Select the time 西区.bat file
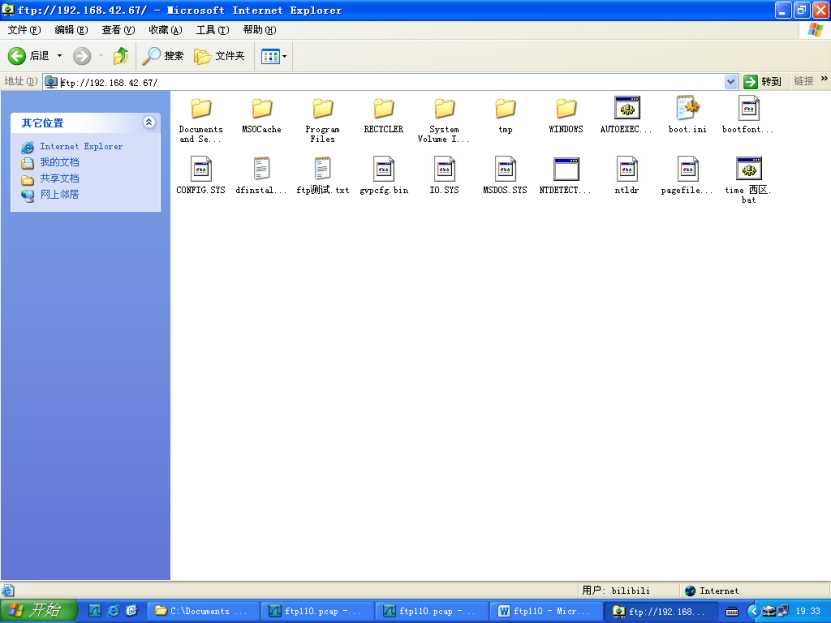Screen dimensions: 831x623 pos(748,181)
